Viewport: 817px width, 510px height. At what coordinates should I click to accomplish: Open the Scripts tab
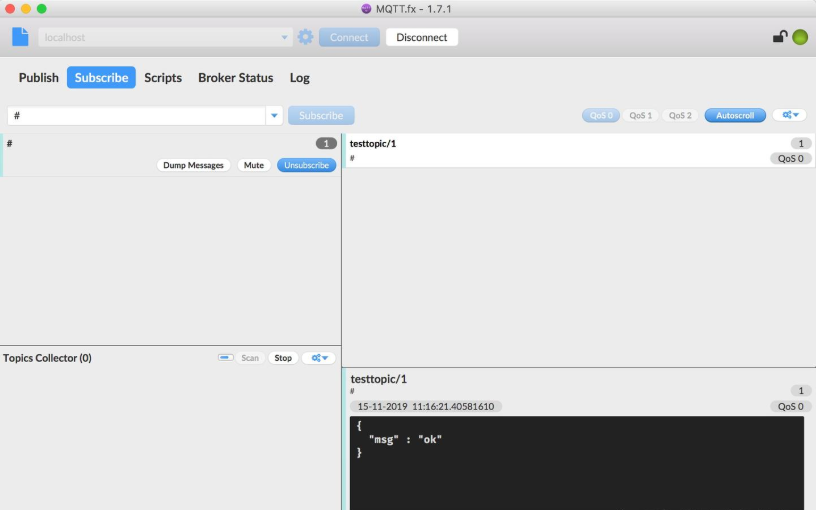pyautogui.click(x=163, y=78)
